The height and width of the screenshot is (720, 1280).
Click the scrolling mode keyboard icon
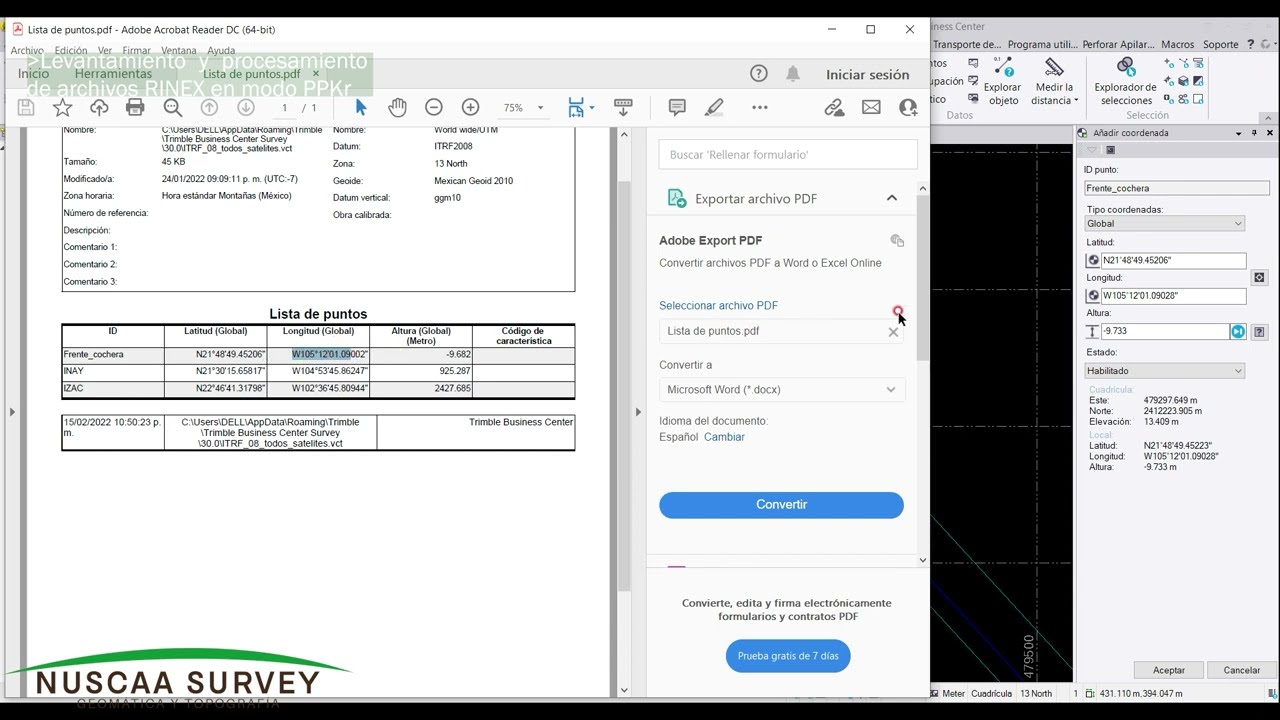point(623,107)
